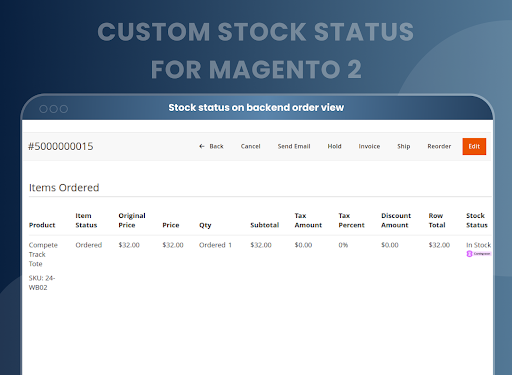The height and width of the screenshot is (375, 512).
Task: Select order number #5000000015
Action: click(61, 146)
